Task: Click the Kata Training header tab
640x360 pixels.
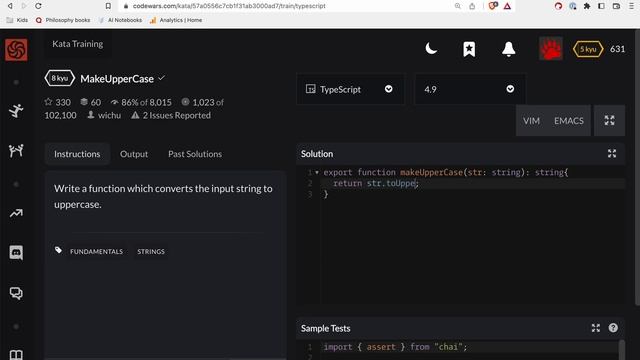Action: pos(78,44)
